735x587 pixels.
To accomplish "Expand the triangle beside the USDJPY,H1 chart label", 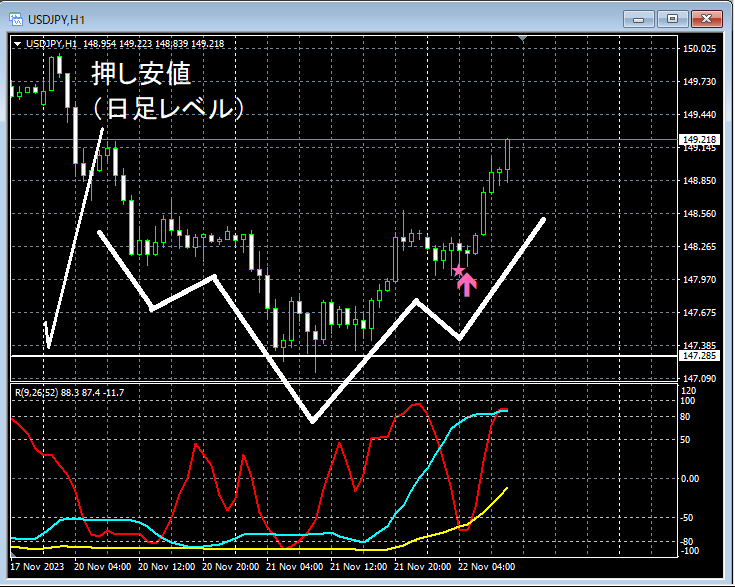I will (x=17, y=44).
